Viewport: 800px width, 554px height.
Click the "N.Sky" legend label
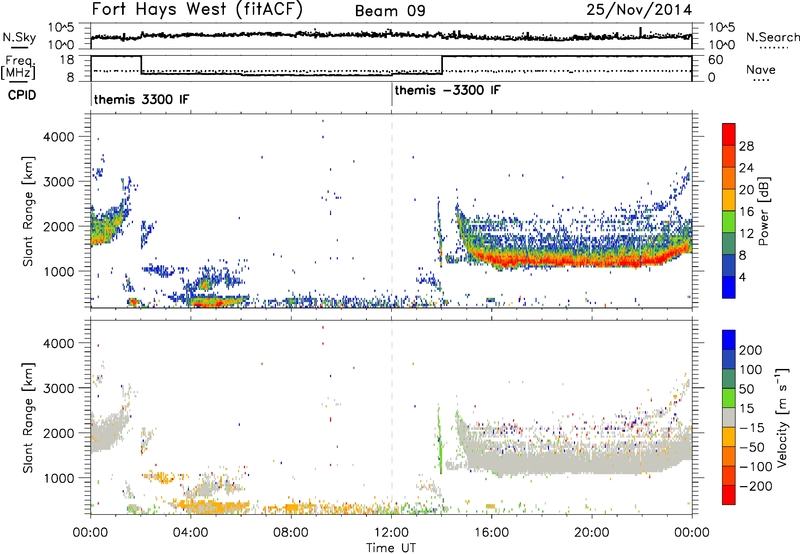point(19,37)
